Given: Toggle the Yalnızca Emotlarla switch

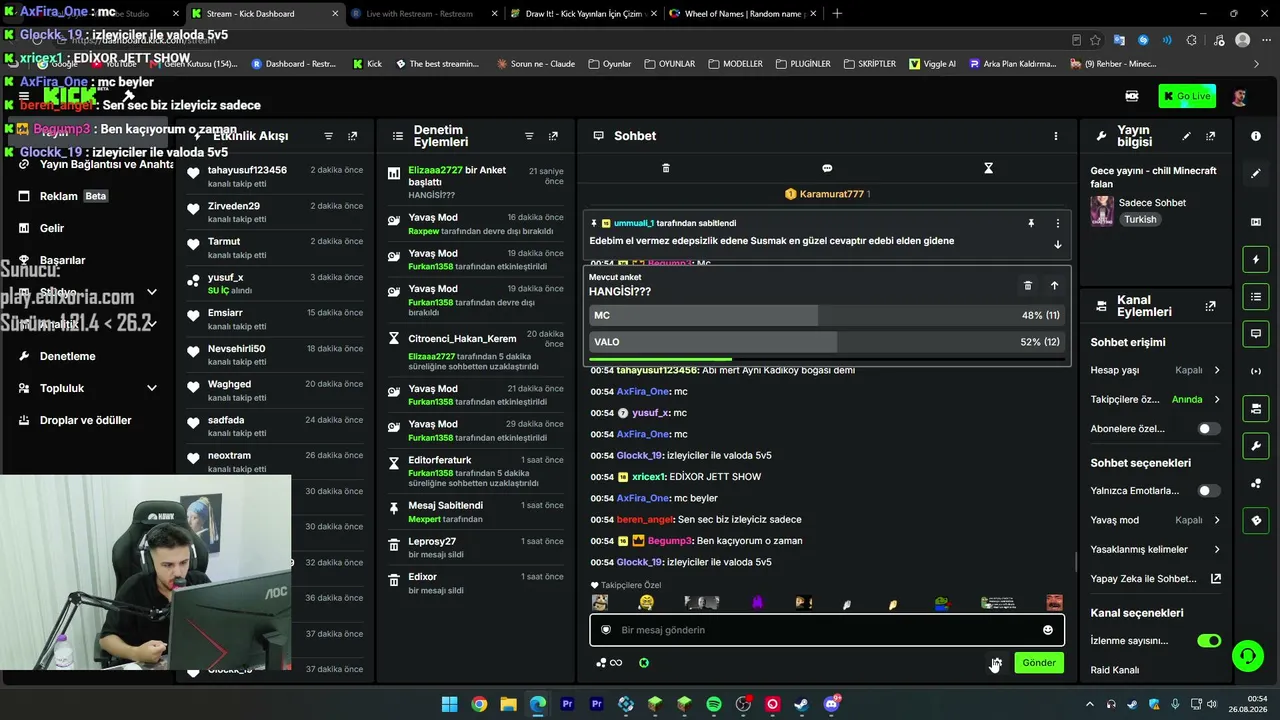Looking at the screenshot, I should coord(1209,491).
